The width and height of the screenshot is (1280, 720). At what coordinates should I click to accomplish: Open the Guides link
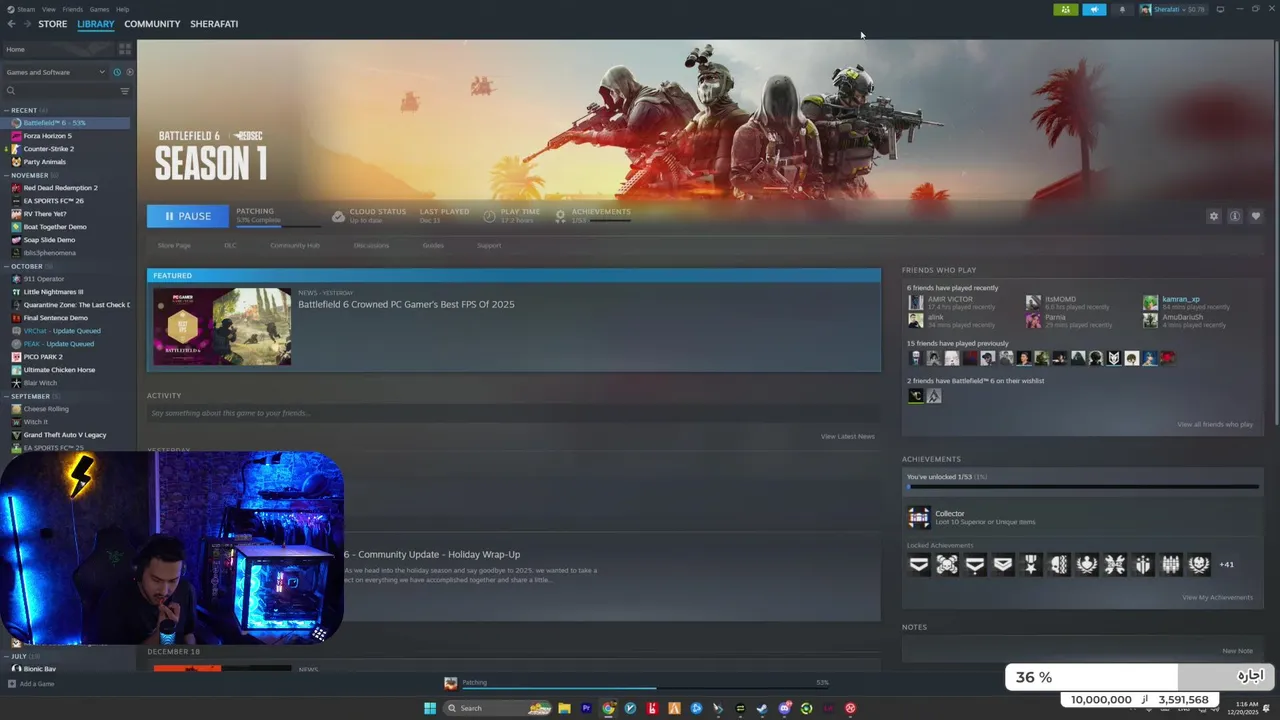(x=433, y=245)
